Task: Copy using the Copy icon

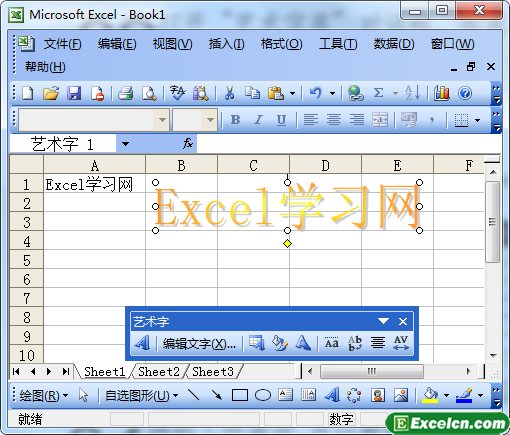Action: [x=252, y=93]
